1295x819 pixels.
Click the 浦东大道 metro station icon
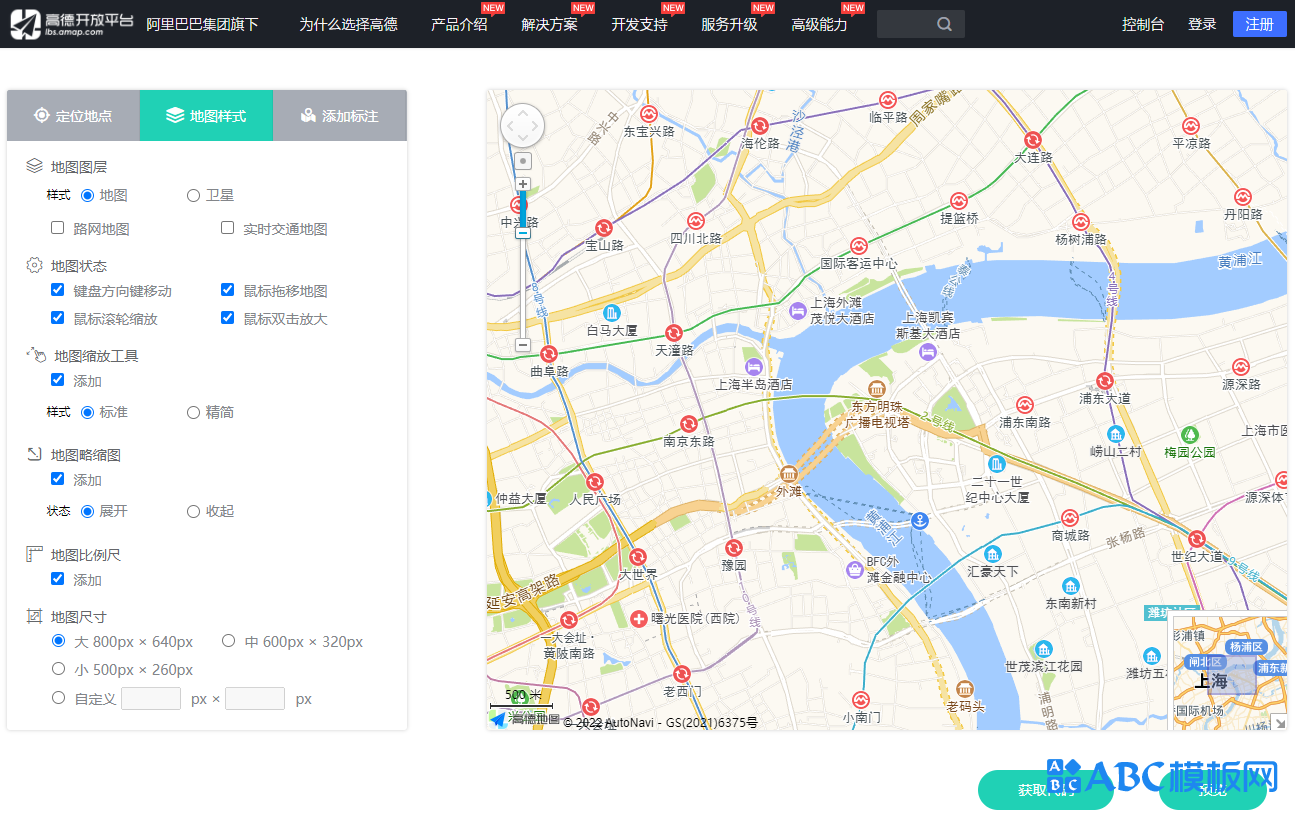point(1105,381)
